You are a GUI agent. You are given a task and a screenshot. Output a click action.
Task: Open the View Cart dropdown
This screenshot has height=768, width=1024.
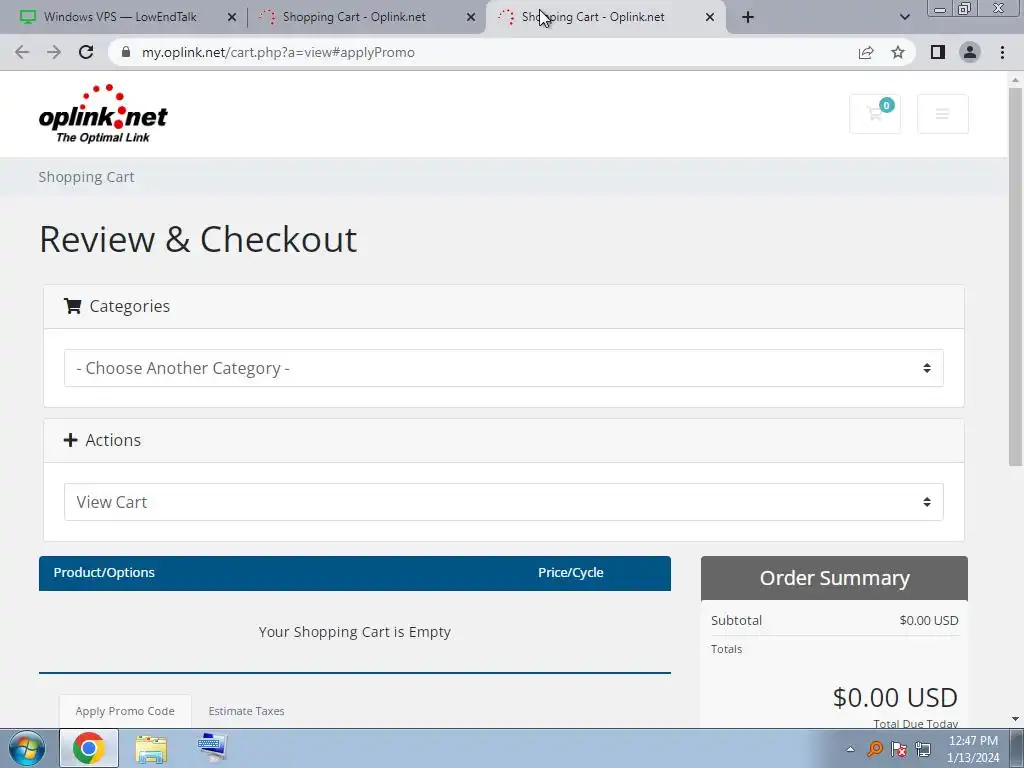coord(504,502)
